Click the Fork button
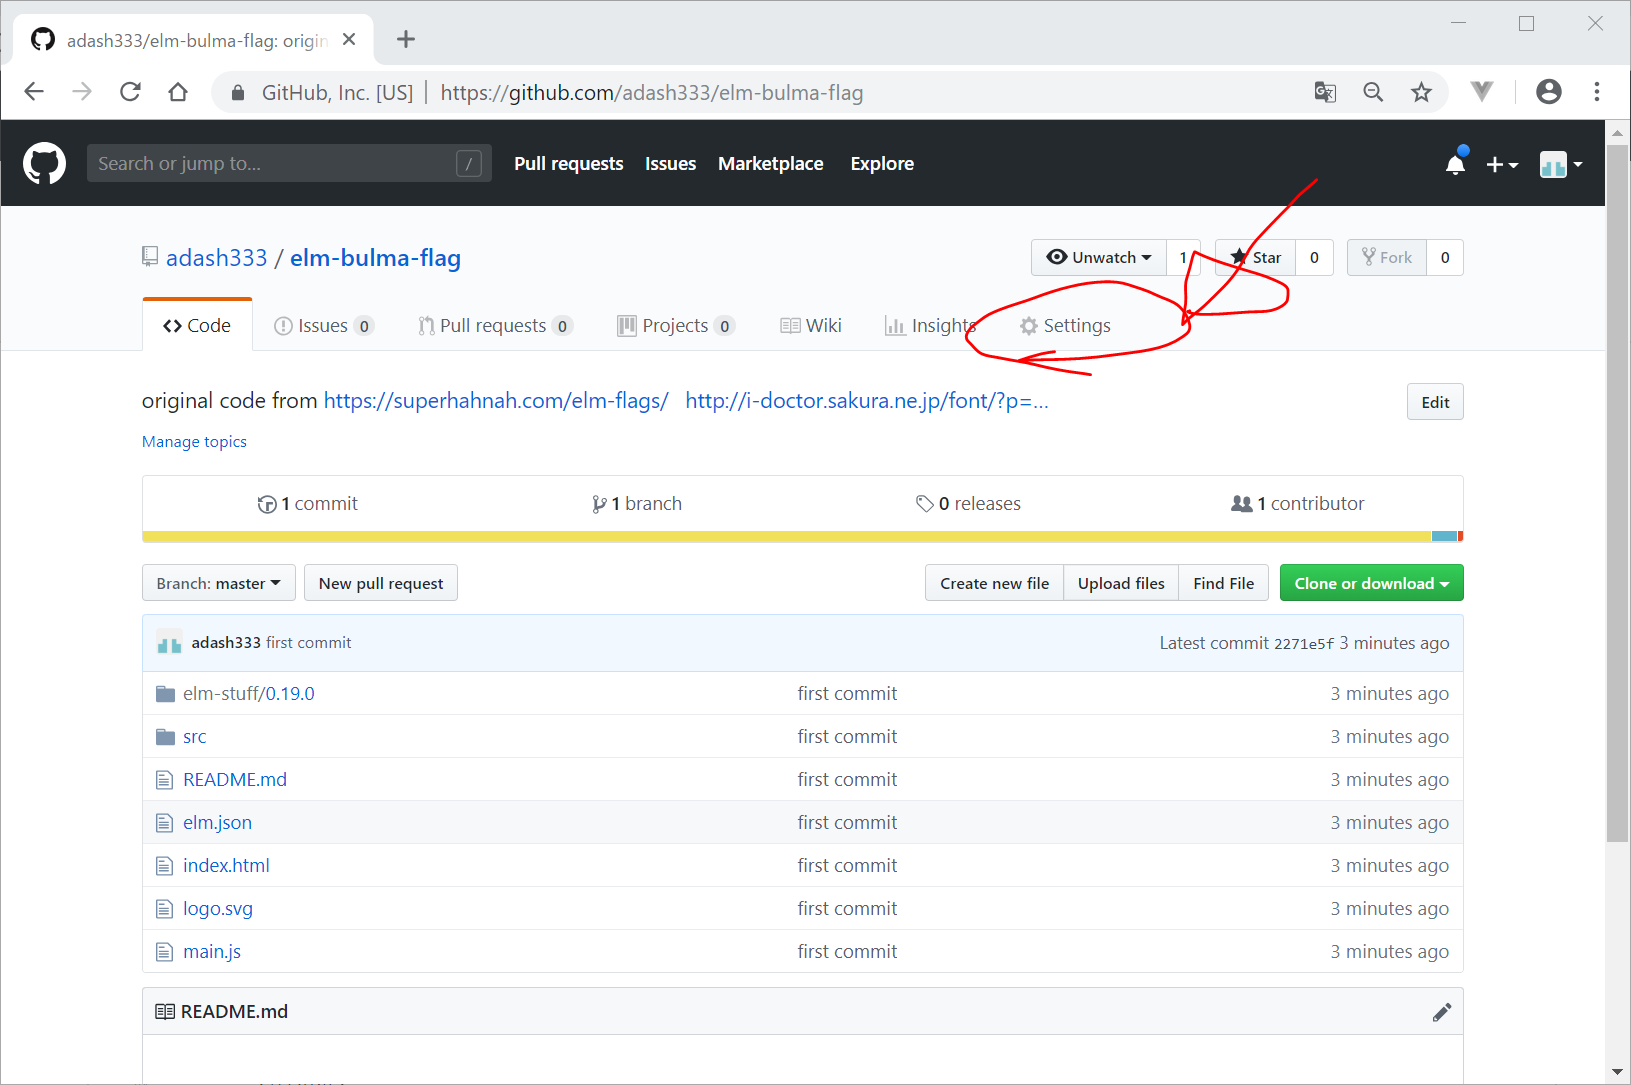This screenshot has height=1085, width=1631. click(x=1387, y=258)
